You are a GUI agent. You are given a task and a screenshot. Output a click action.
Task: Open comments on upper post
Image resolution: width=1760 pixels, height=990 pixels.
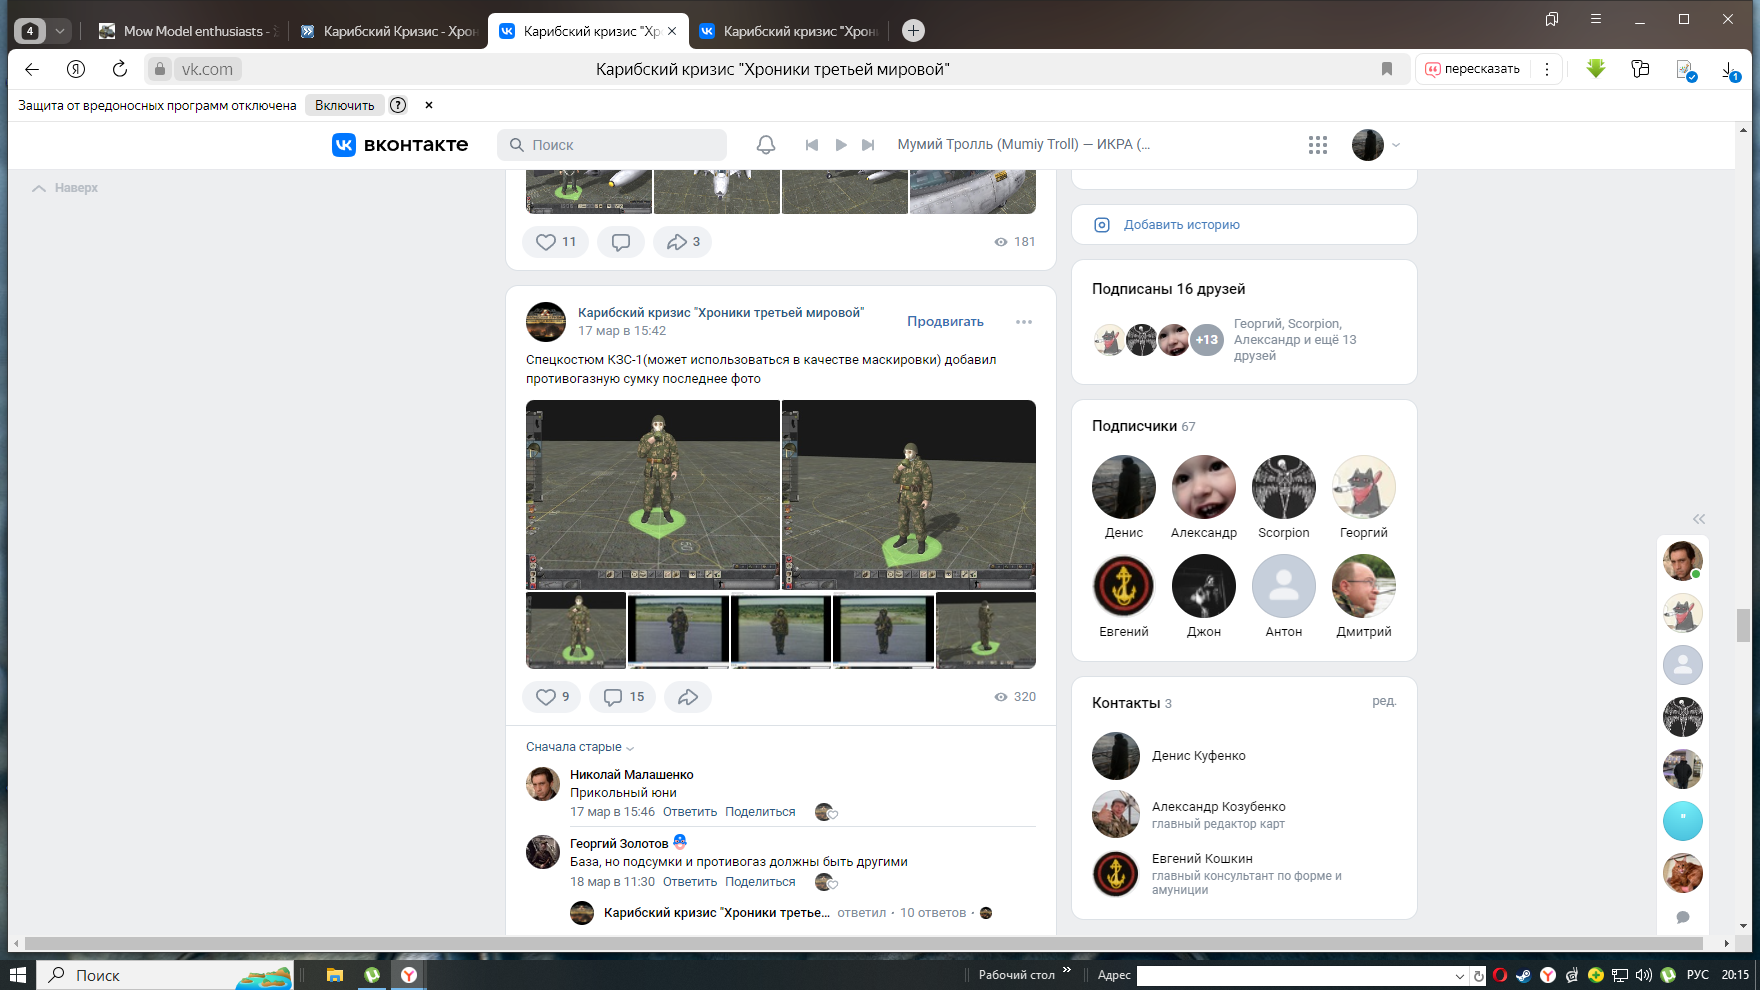[x=621, y=242]
